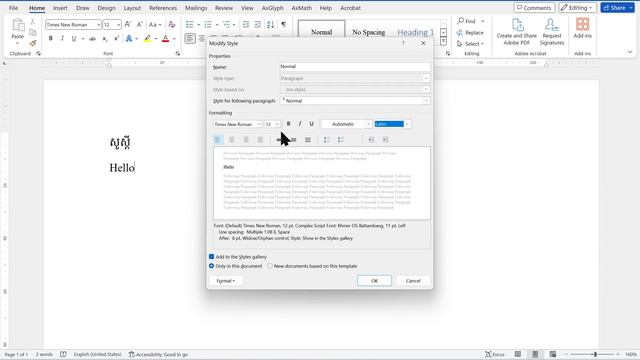Click Replace in Editing group
640x360 pixels.
(x=470, y=32)
